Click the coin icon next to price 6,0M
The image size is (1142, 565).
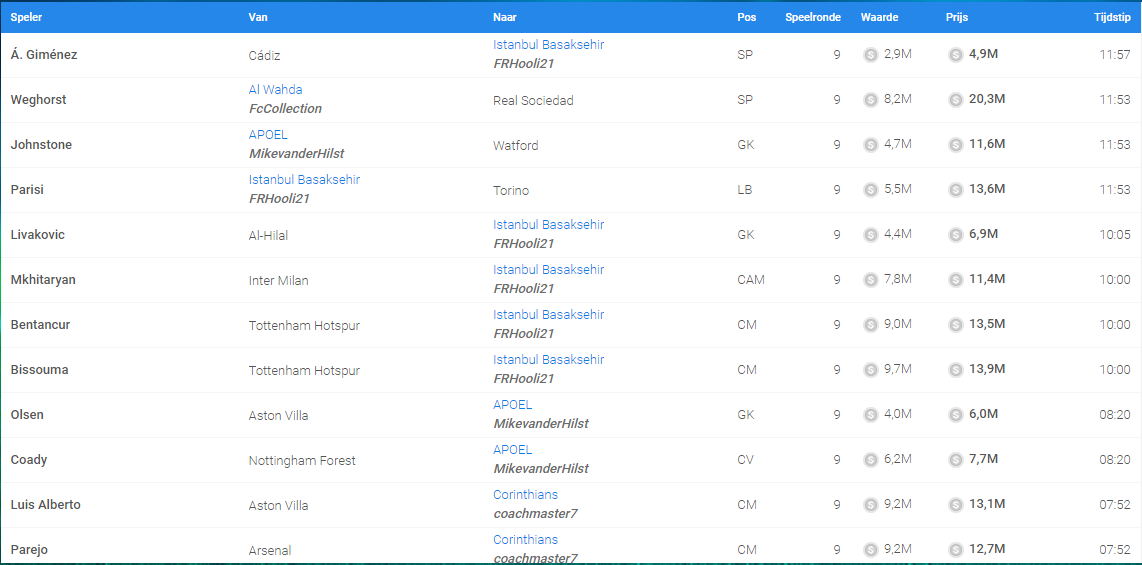coord(956,415)
